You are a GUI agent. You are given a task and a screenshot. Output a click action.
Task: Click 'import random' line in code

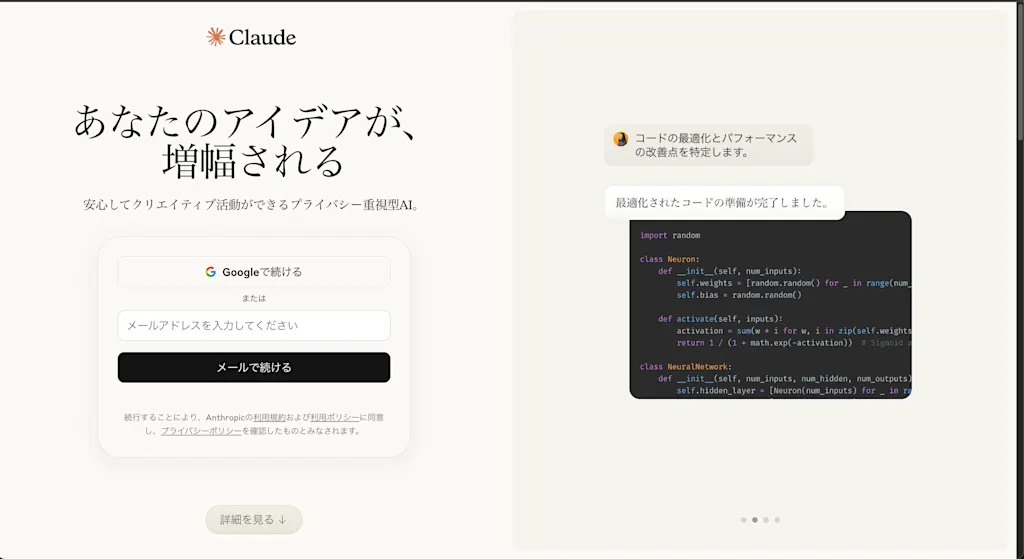(x=670, y=235)
